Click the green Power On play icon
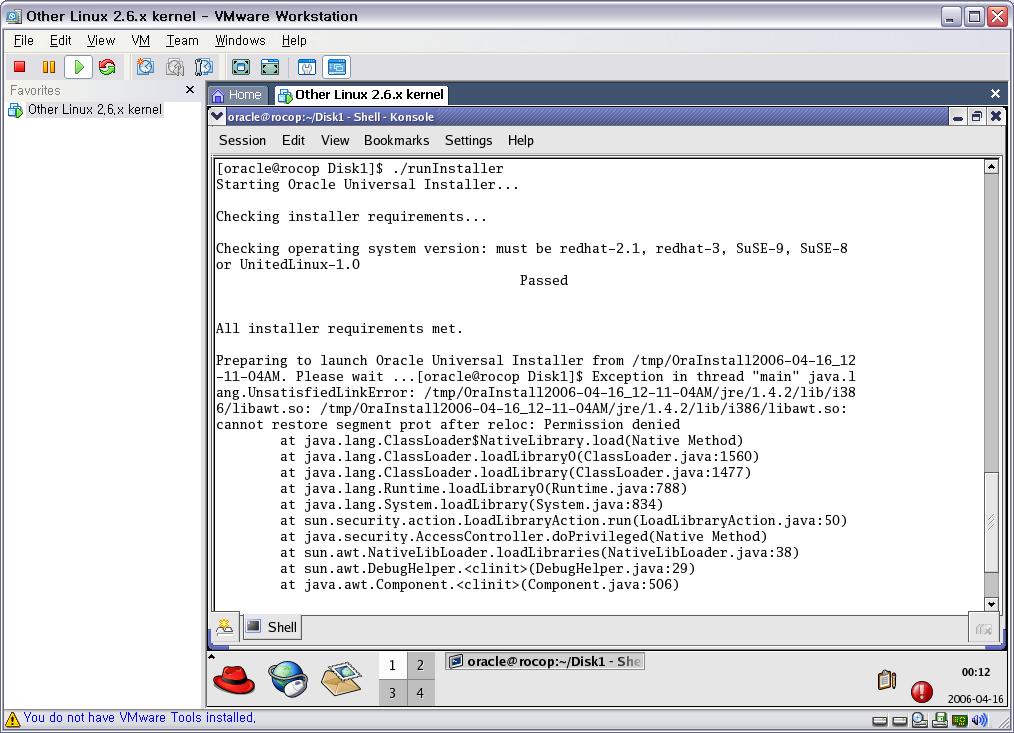Viewport: 1014px width, 733px height. click(78, 67)
